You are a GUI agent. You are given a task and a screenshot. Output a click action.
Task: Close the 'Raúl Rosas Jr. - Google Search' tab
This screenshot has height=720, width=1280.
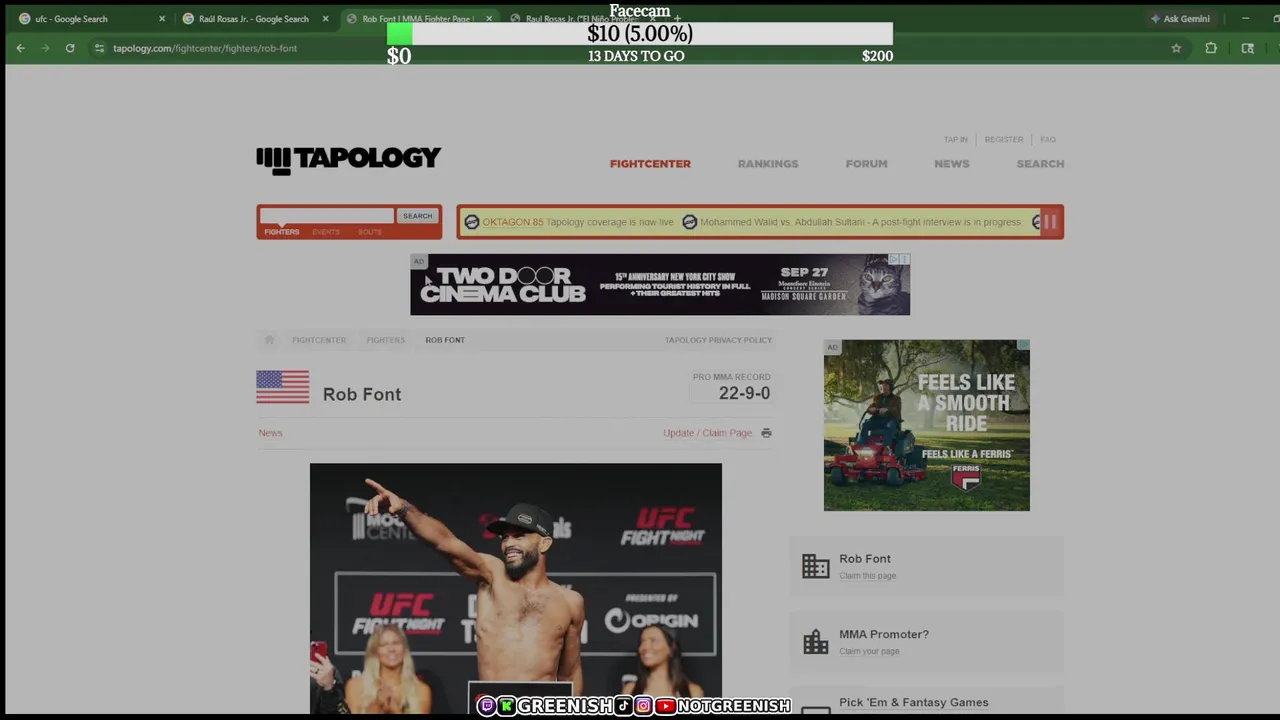325,18
